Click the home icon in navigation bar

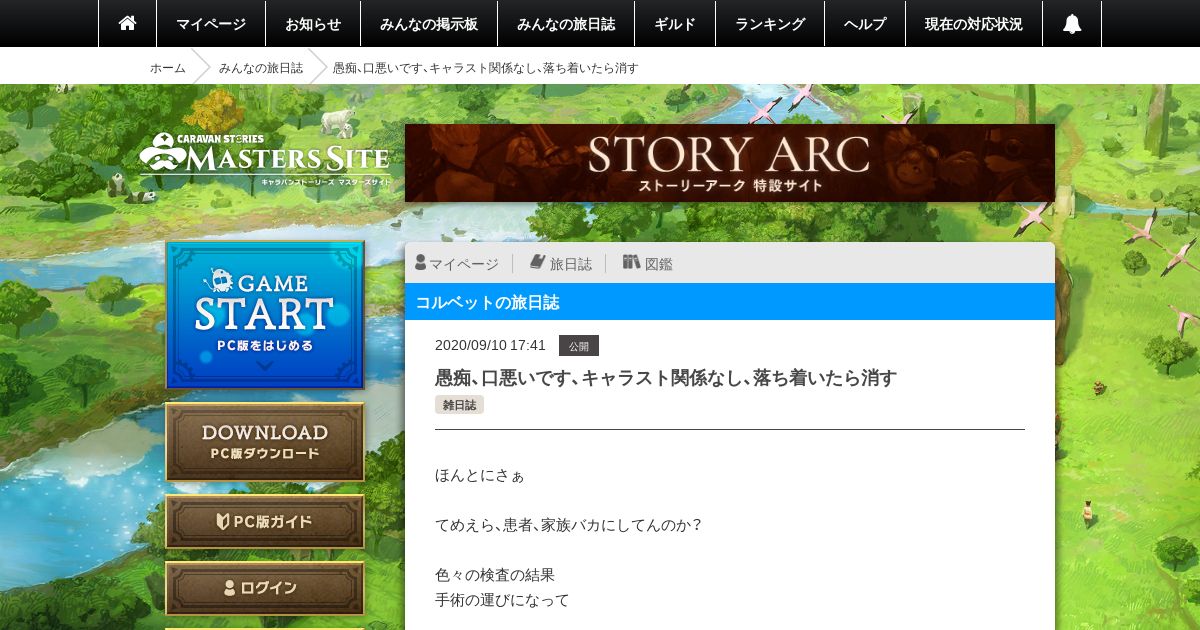click(127, 23)
